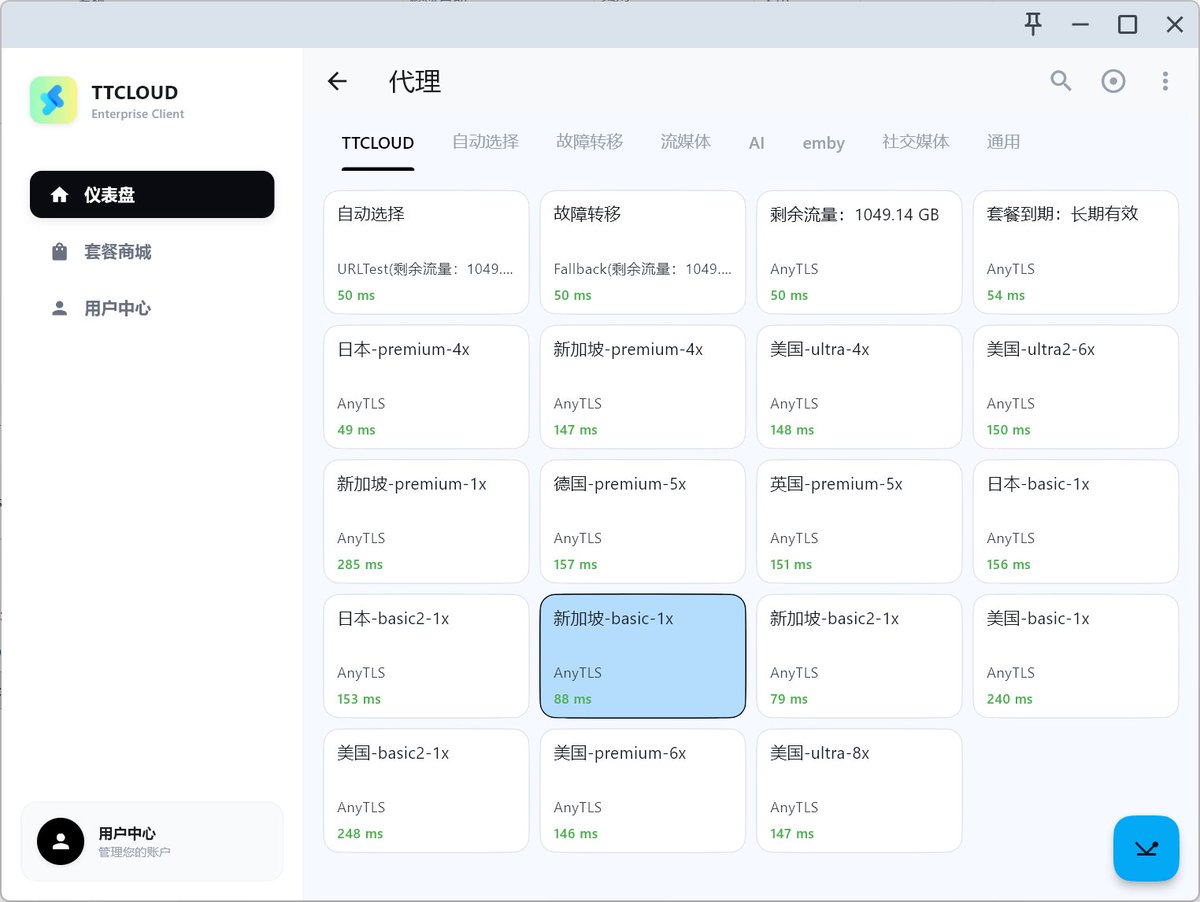The width and height of the screenshot is (1200, 902).
Task: Switch to the TTCLOUD tab
Action: 378,143
